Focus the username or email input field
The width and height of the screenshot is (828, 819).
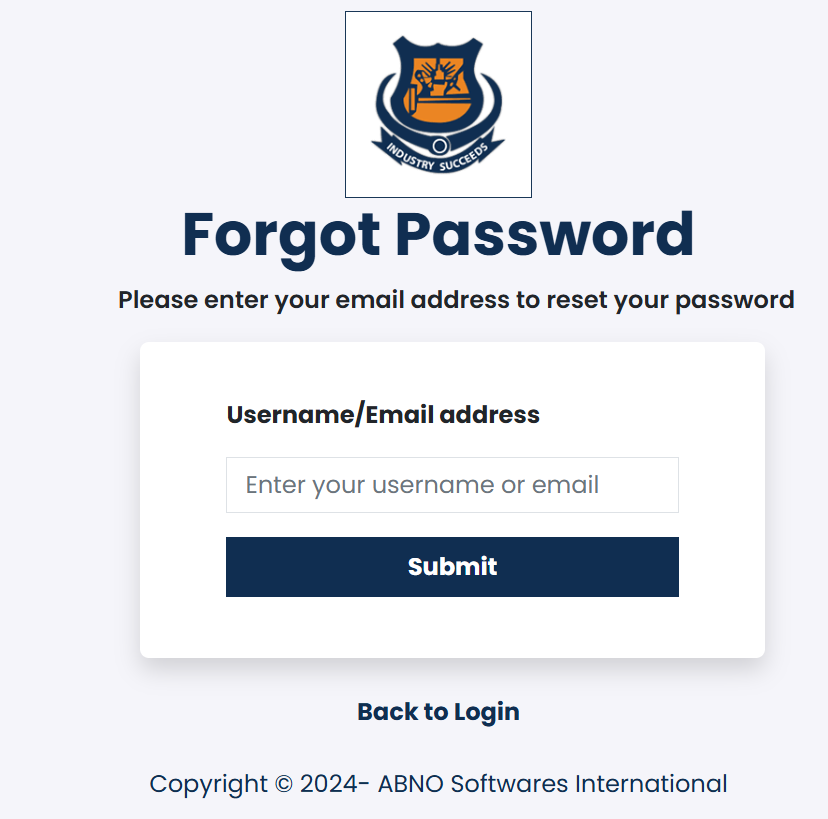(x=453, y=485)
